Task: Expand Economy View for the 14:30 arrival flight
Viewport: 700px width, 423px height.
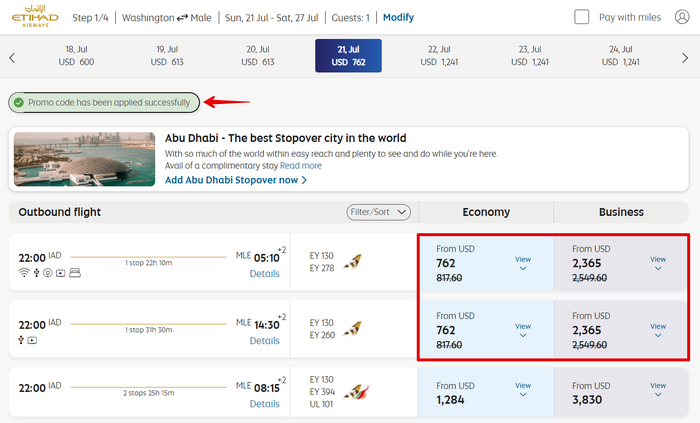Action: tap(523, 330)
